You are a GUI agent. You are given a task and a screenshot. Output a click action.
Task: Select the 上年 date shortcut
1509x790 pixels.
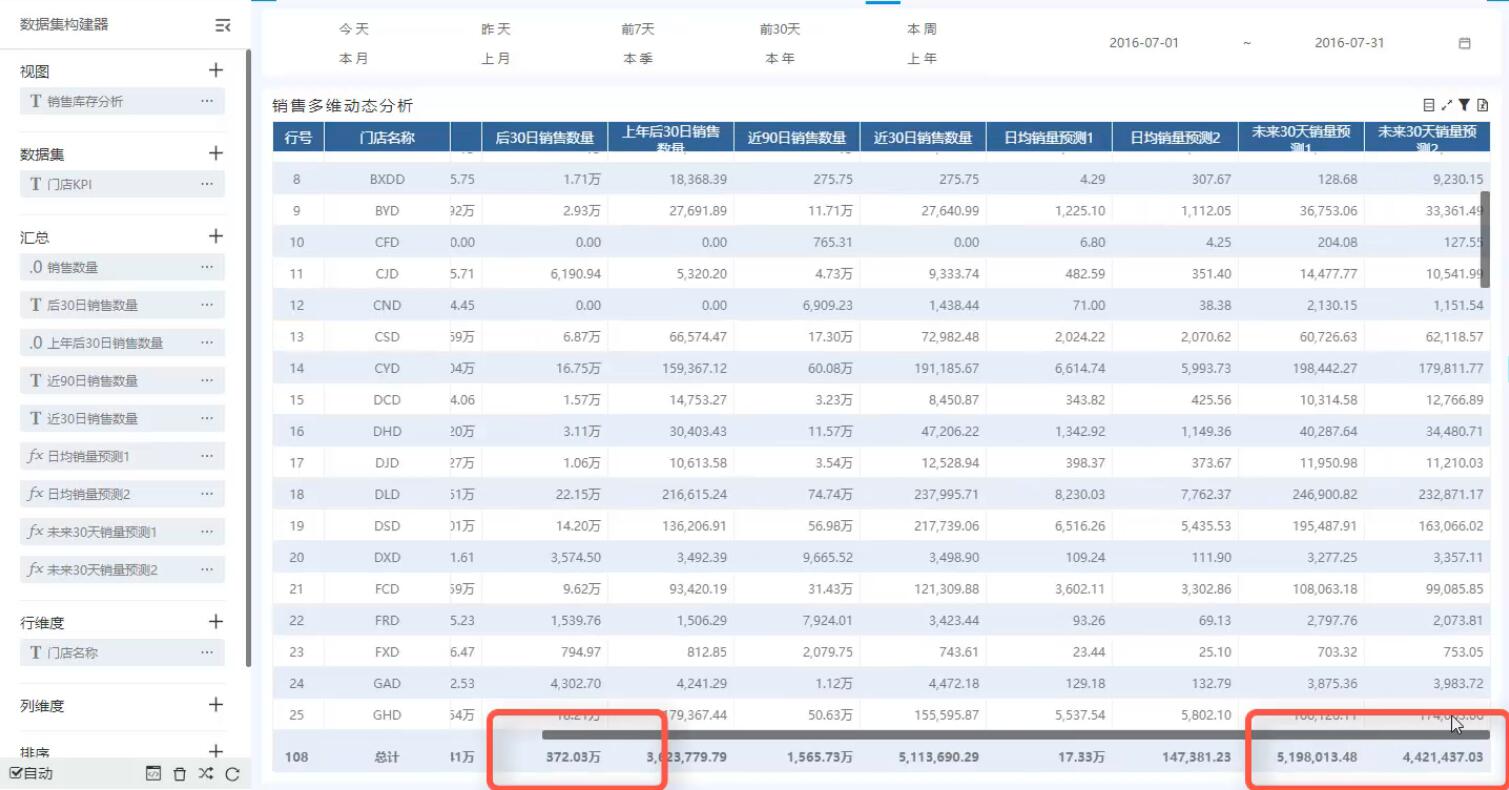922,58
